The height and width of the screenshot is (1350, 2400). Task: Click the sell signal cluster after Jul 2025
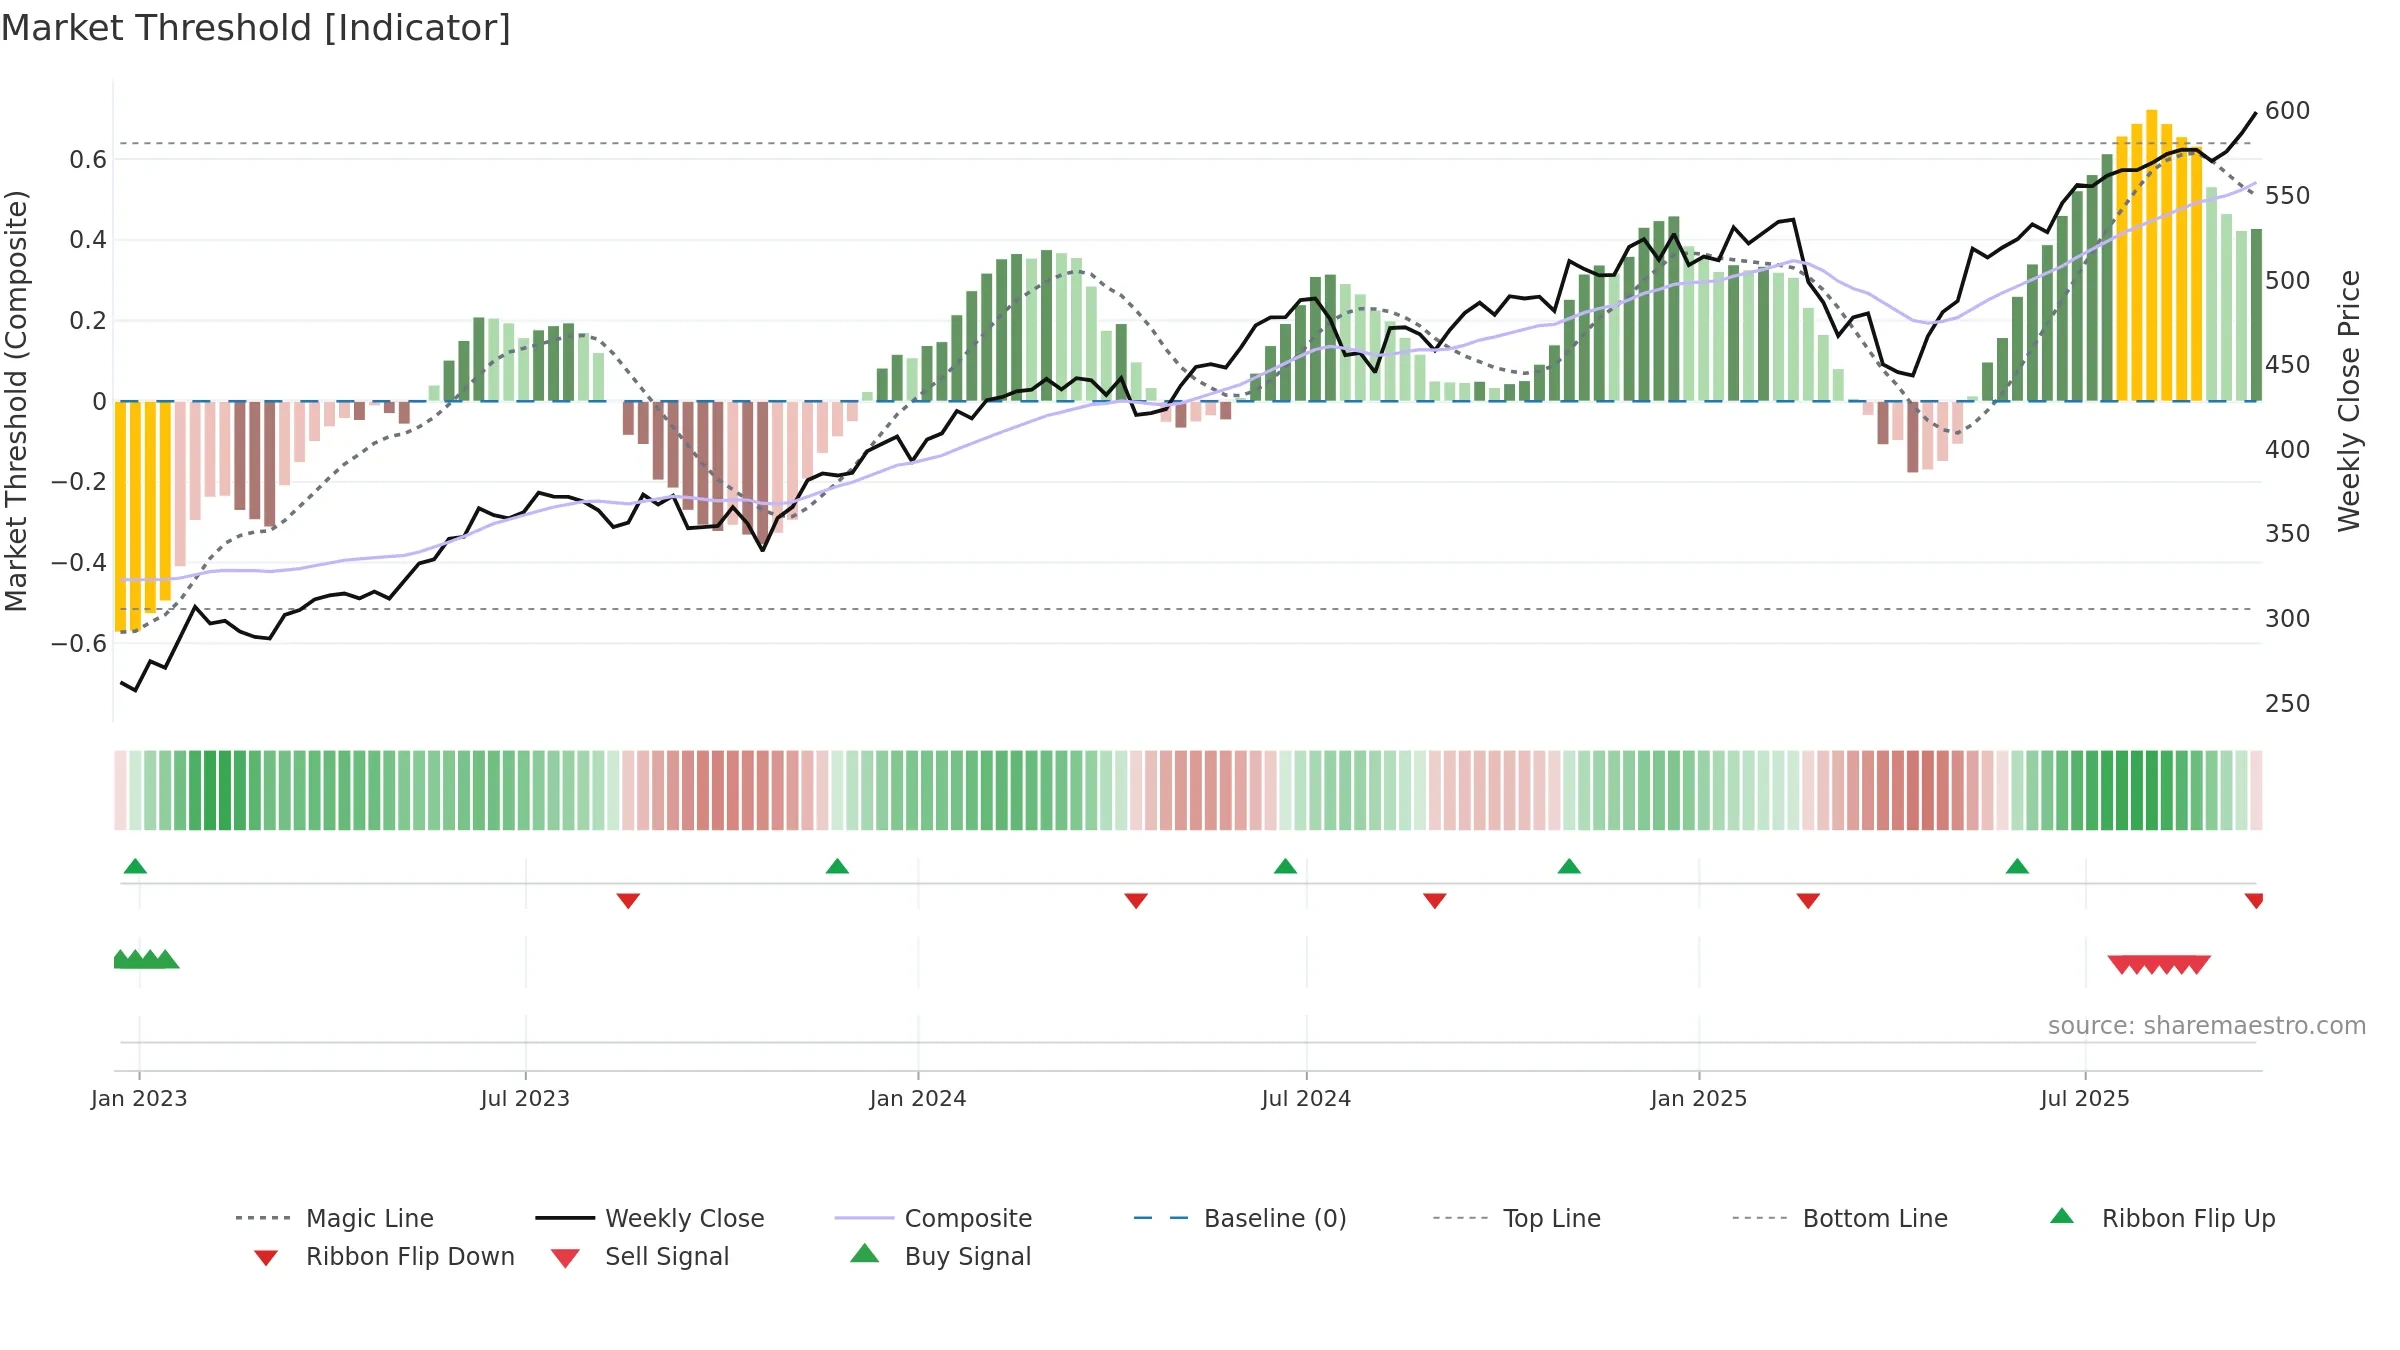click(x=2159, y=965)
